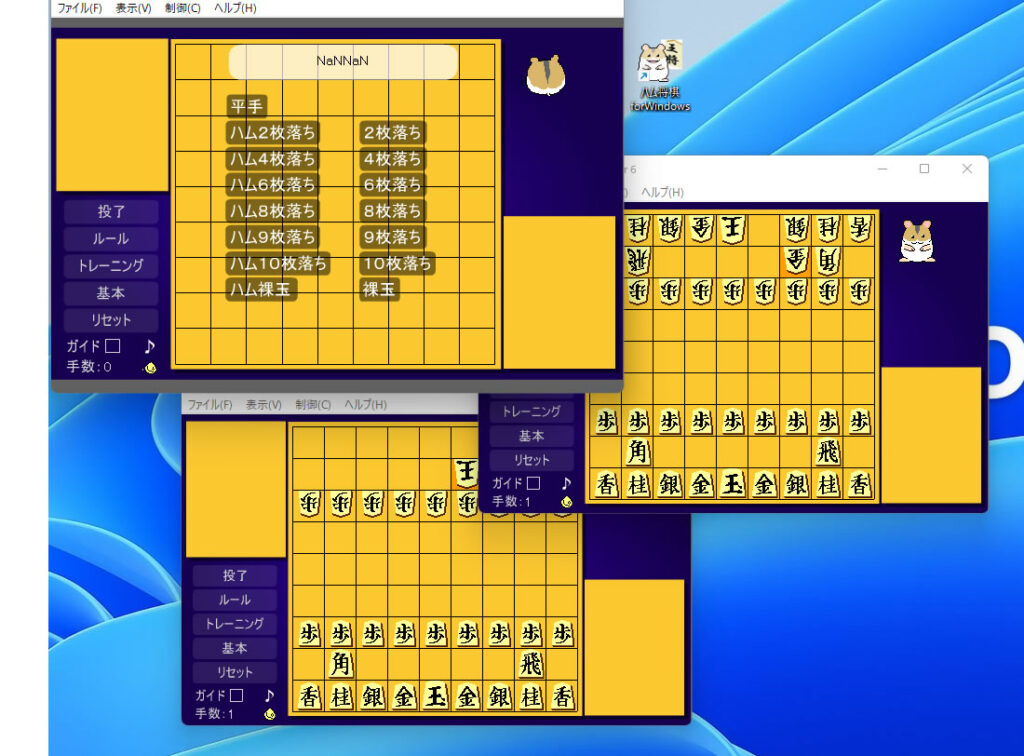1024x756 pixels.
Task: Click the NaNNaN message bar on the top board
Action: (x=343, y=61)
